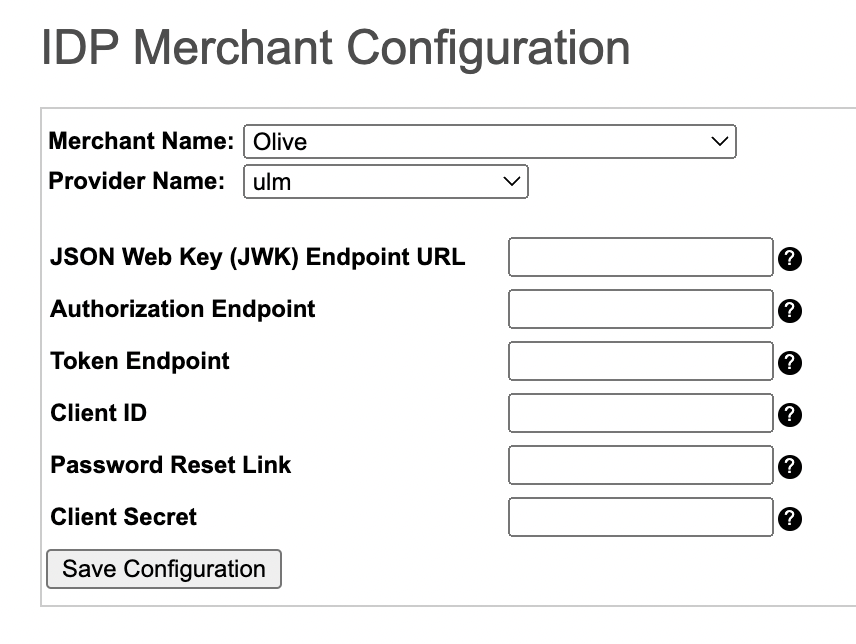
Task: Open the Provider Name dropdown showing ulm
Action: click(386, 182)
